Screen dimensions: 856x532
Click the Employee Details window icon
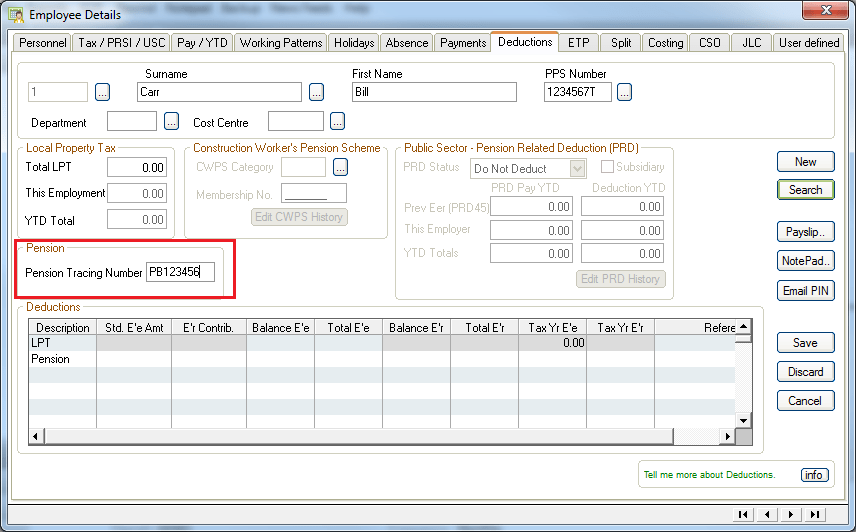(16, 15)
